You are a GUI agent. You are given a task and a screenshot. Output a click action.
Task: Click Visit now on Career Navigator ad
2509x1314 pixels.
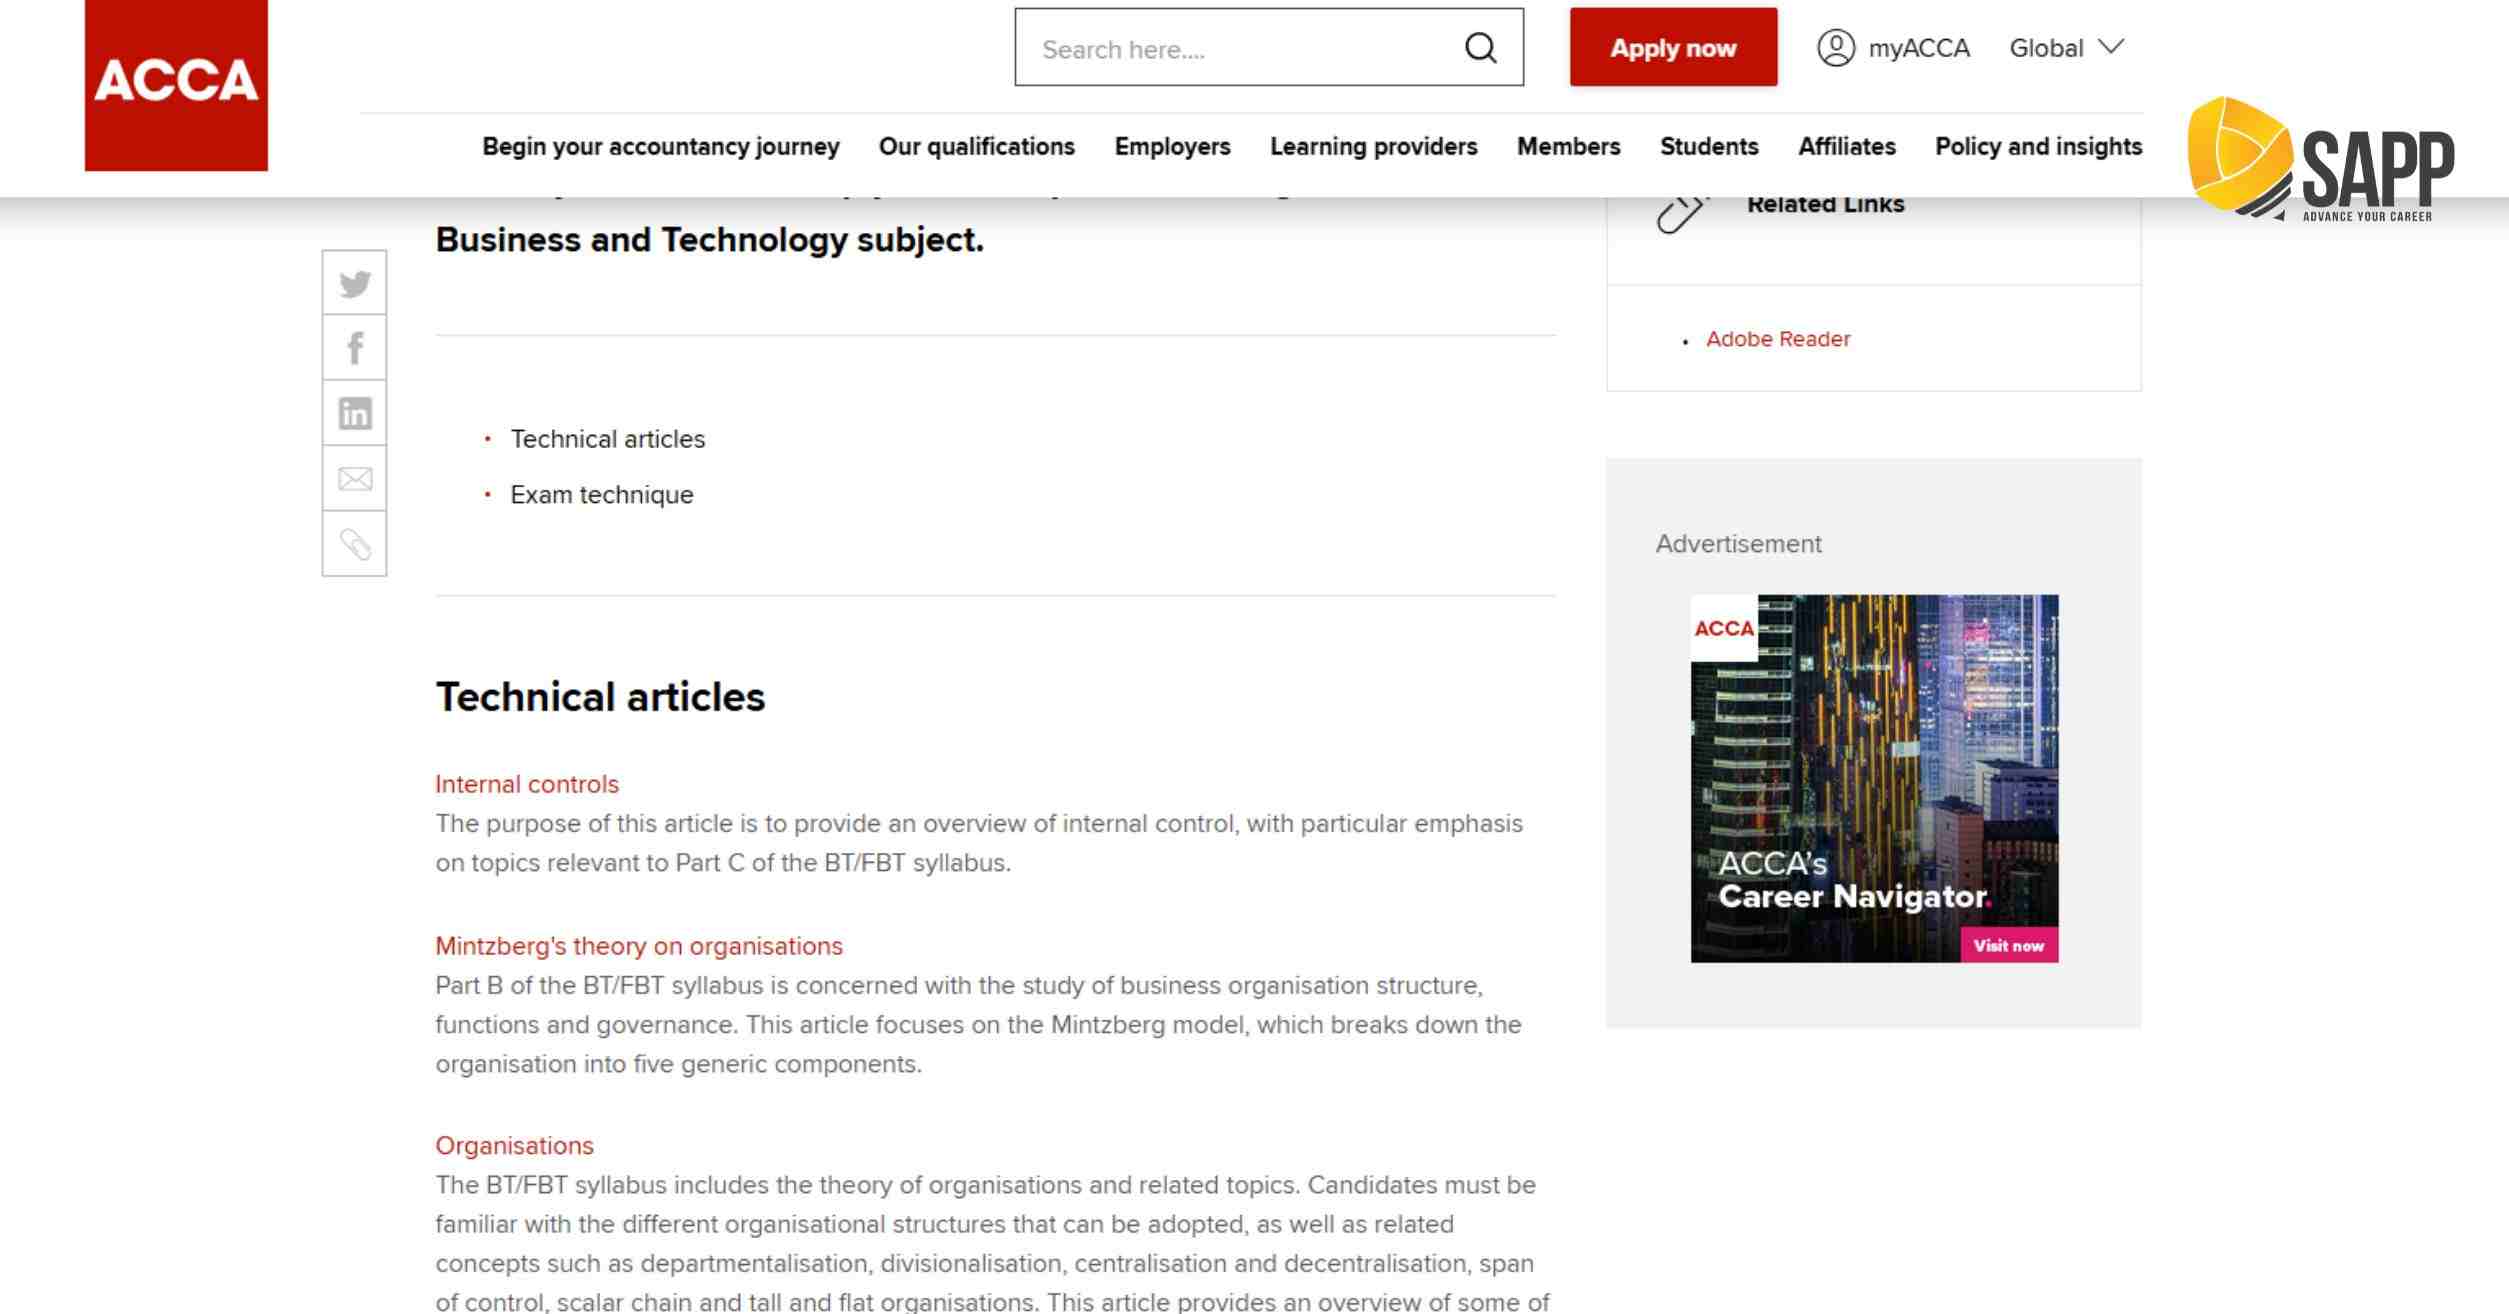[x=2008, y=946]
